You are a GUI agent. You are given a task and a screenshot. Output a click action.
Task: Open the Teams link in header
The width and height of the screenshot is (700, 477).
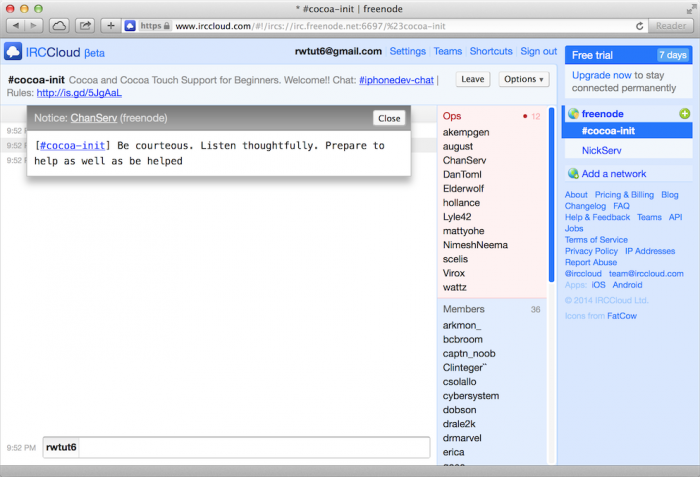click(448, 51)
